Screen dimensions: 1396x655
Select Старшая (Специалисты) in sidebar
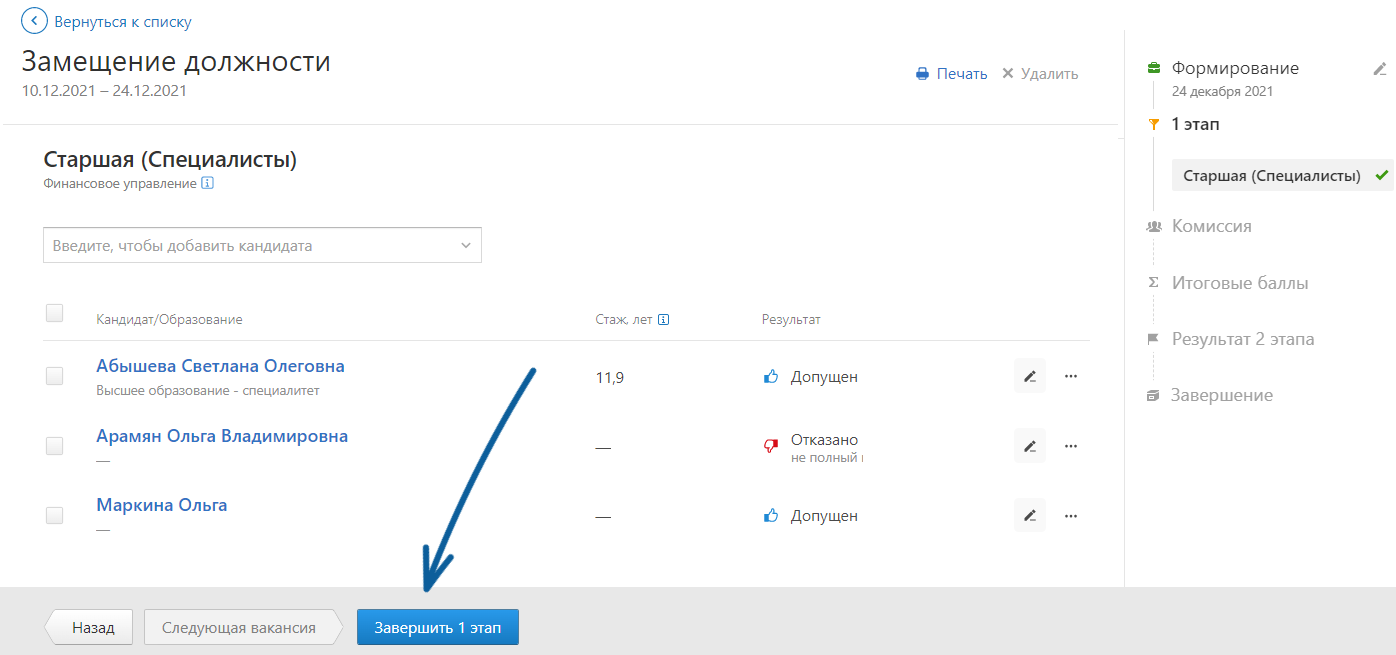tap(1282, 175)
